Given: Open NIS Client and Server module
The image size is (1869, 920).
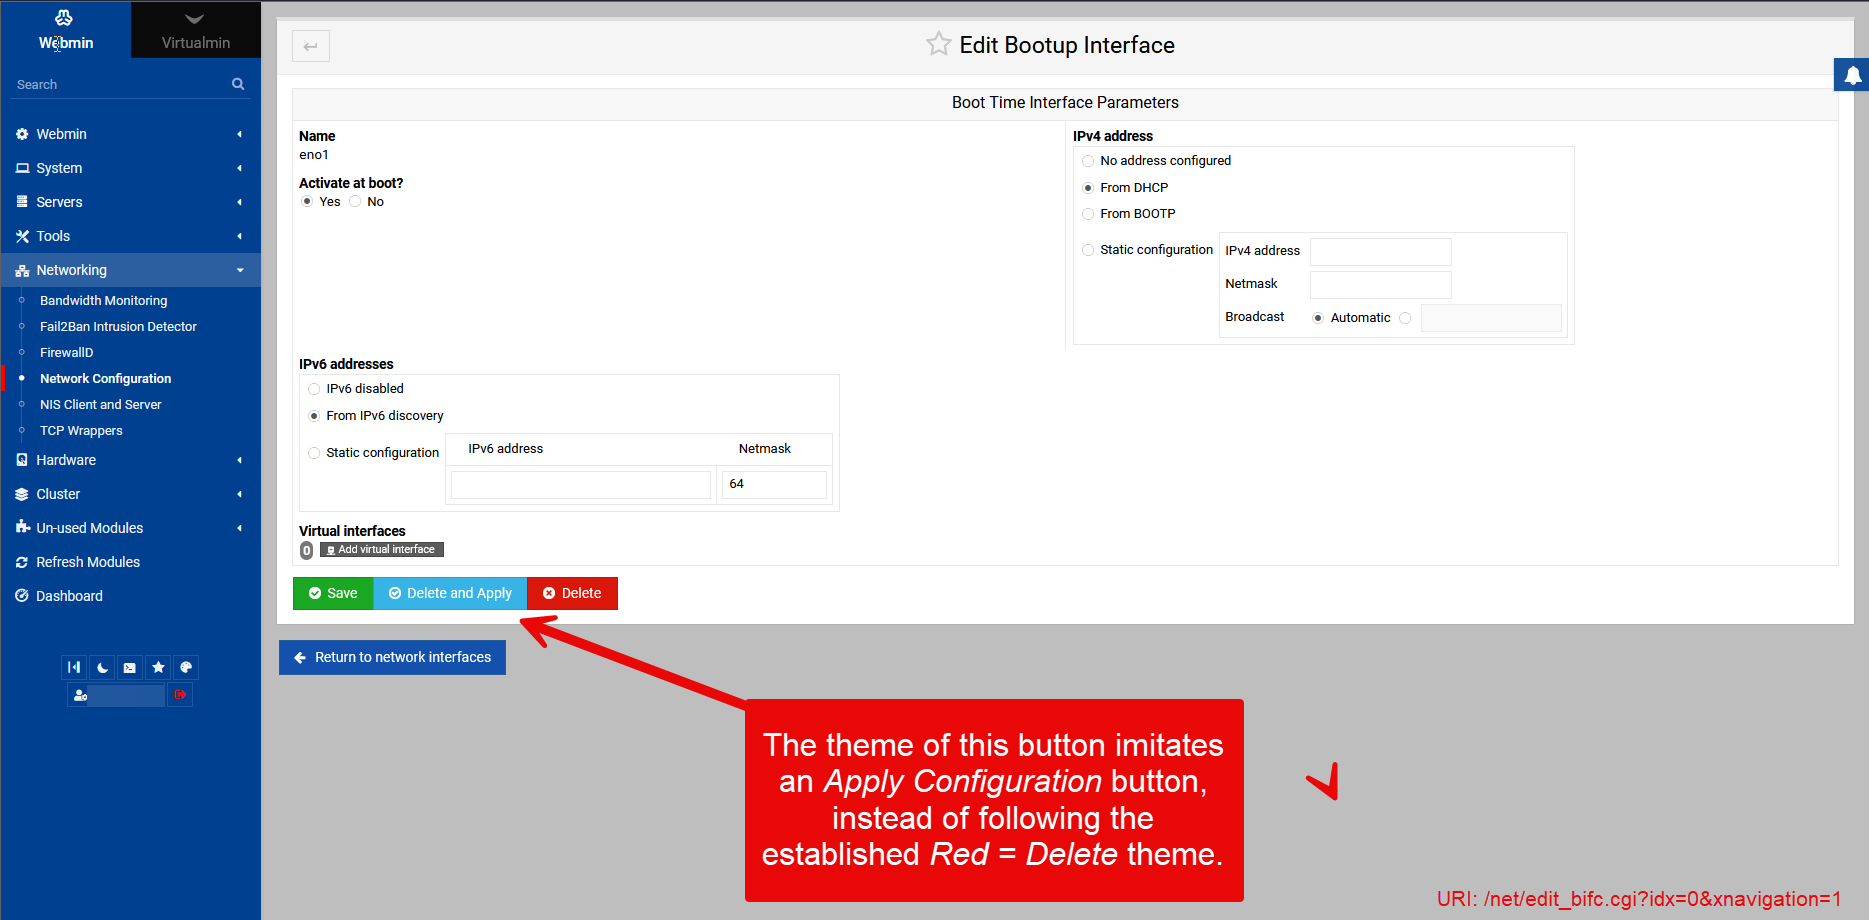Looking at the screenshot, I should [x=100, y=405].
